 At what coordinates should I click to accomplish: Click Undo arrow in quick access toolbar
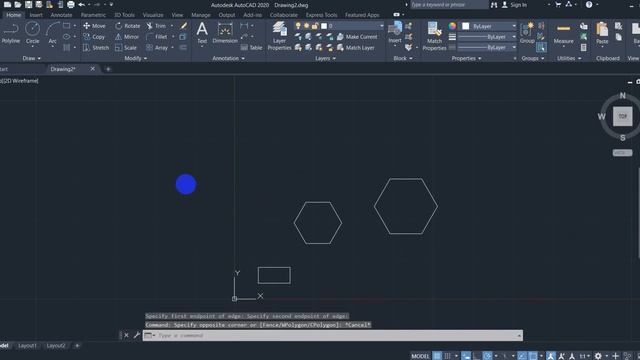coord(82,4)
